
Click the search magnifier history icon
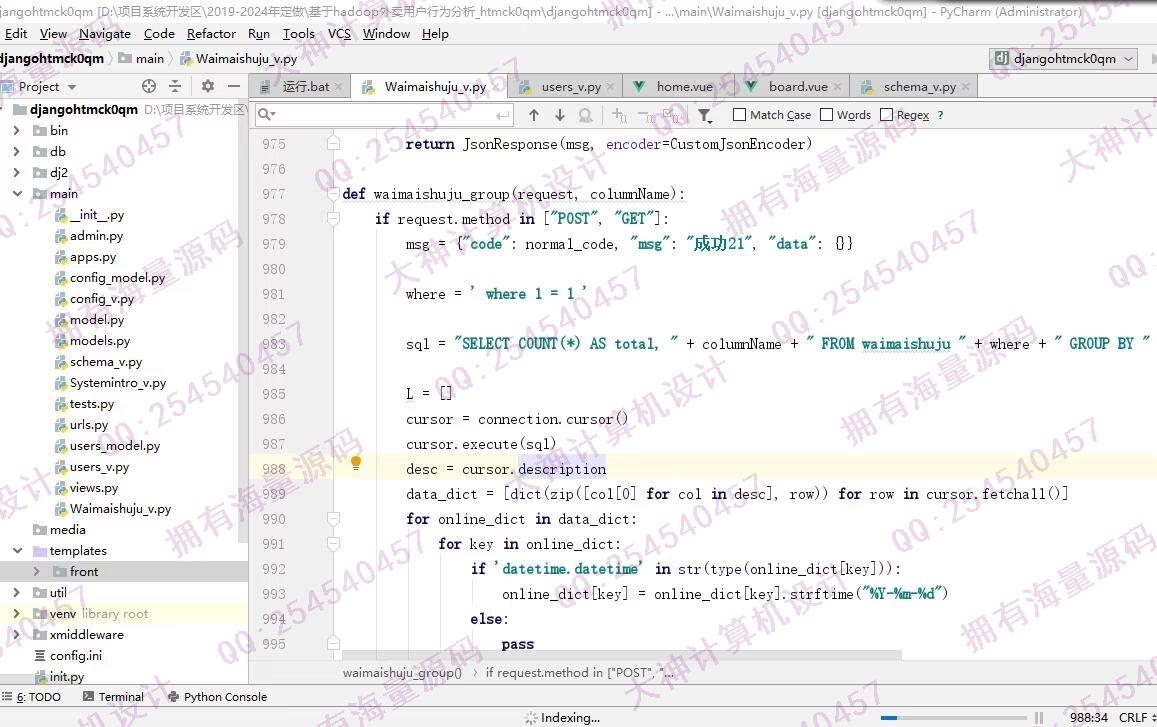point(266,114)
